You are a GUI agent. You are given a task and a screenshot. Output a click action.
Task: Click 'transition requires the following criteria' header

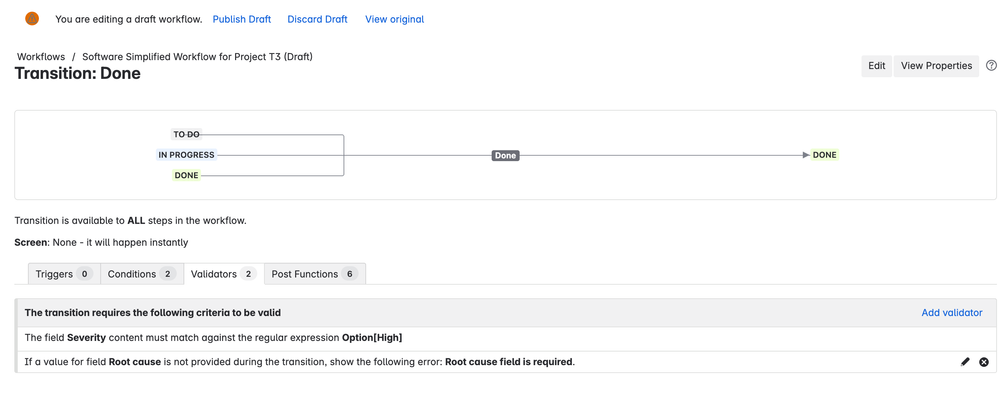click(153, 313)
